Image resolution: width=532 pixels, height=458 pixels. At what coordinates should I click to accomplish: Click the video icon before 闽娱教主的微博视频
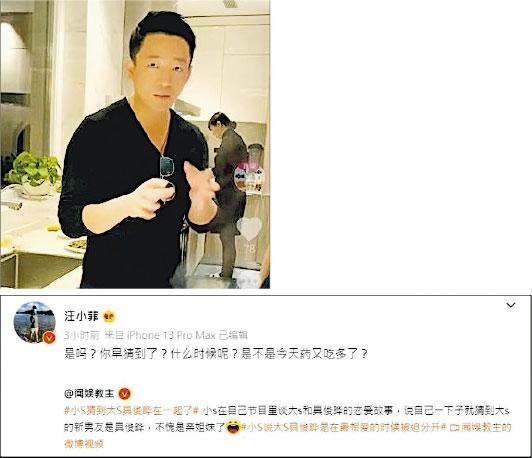coord(453,427)
